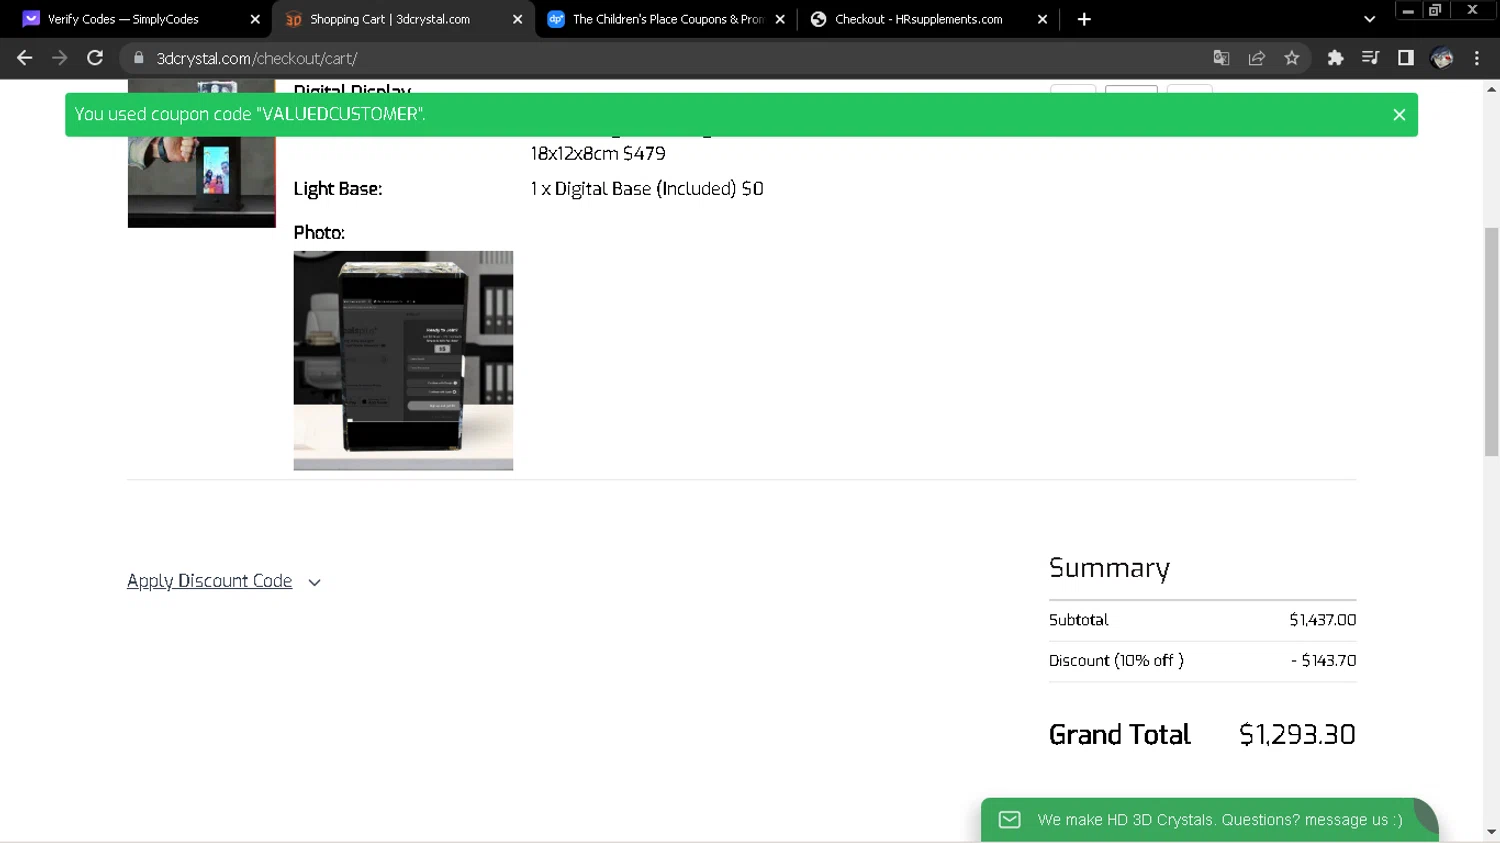Open Chrome three-dot menu
This screenshot has height=843, width=1500.
[x=1477, y=58]
